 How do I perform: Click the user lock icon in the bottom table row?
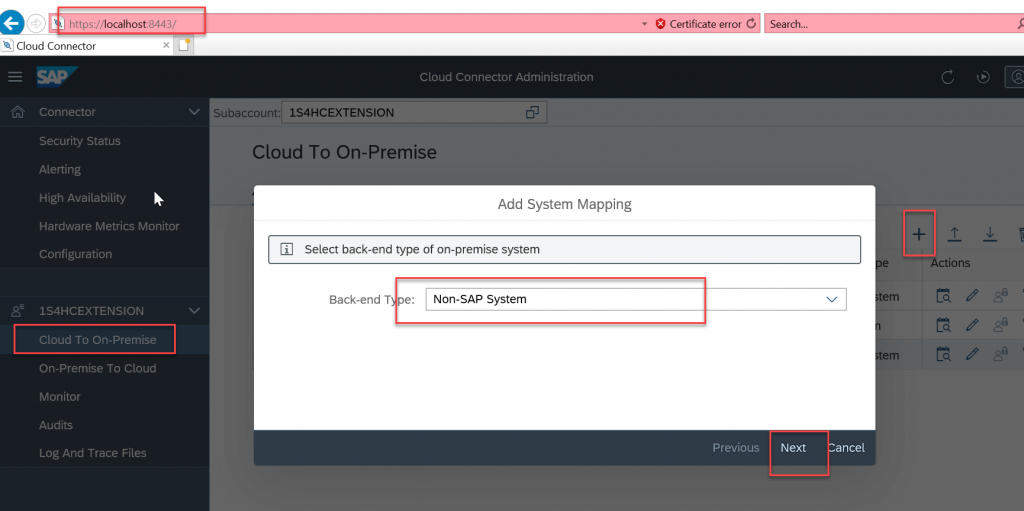point(1000,355)
